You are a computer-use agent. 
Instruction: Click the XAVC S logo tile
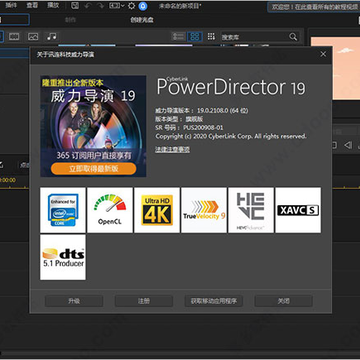[x=298, y=210]
